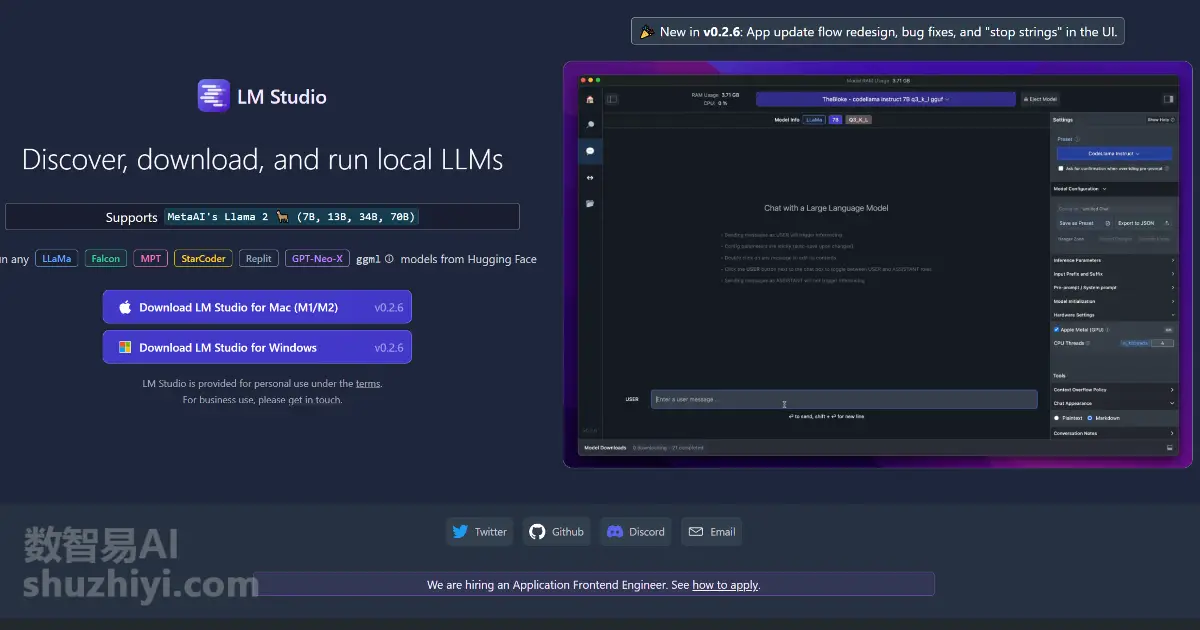
Task: Click the user message input field
Action: pos(844,399)
